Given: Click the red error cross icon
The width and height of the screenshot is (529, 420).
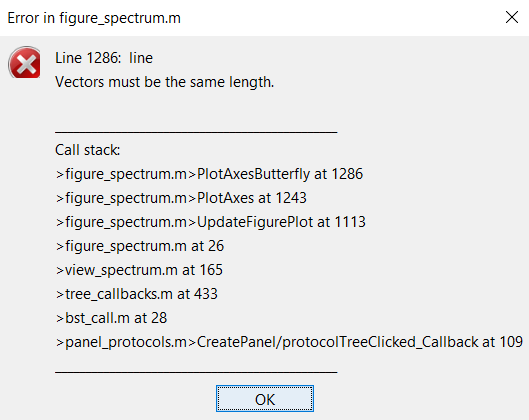Looking at the screenshot, I should pyautogui.click(x=25, y=62).
